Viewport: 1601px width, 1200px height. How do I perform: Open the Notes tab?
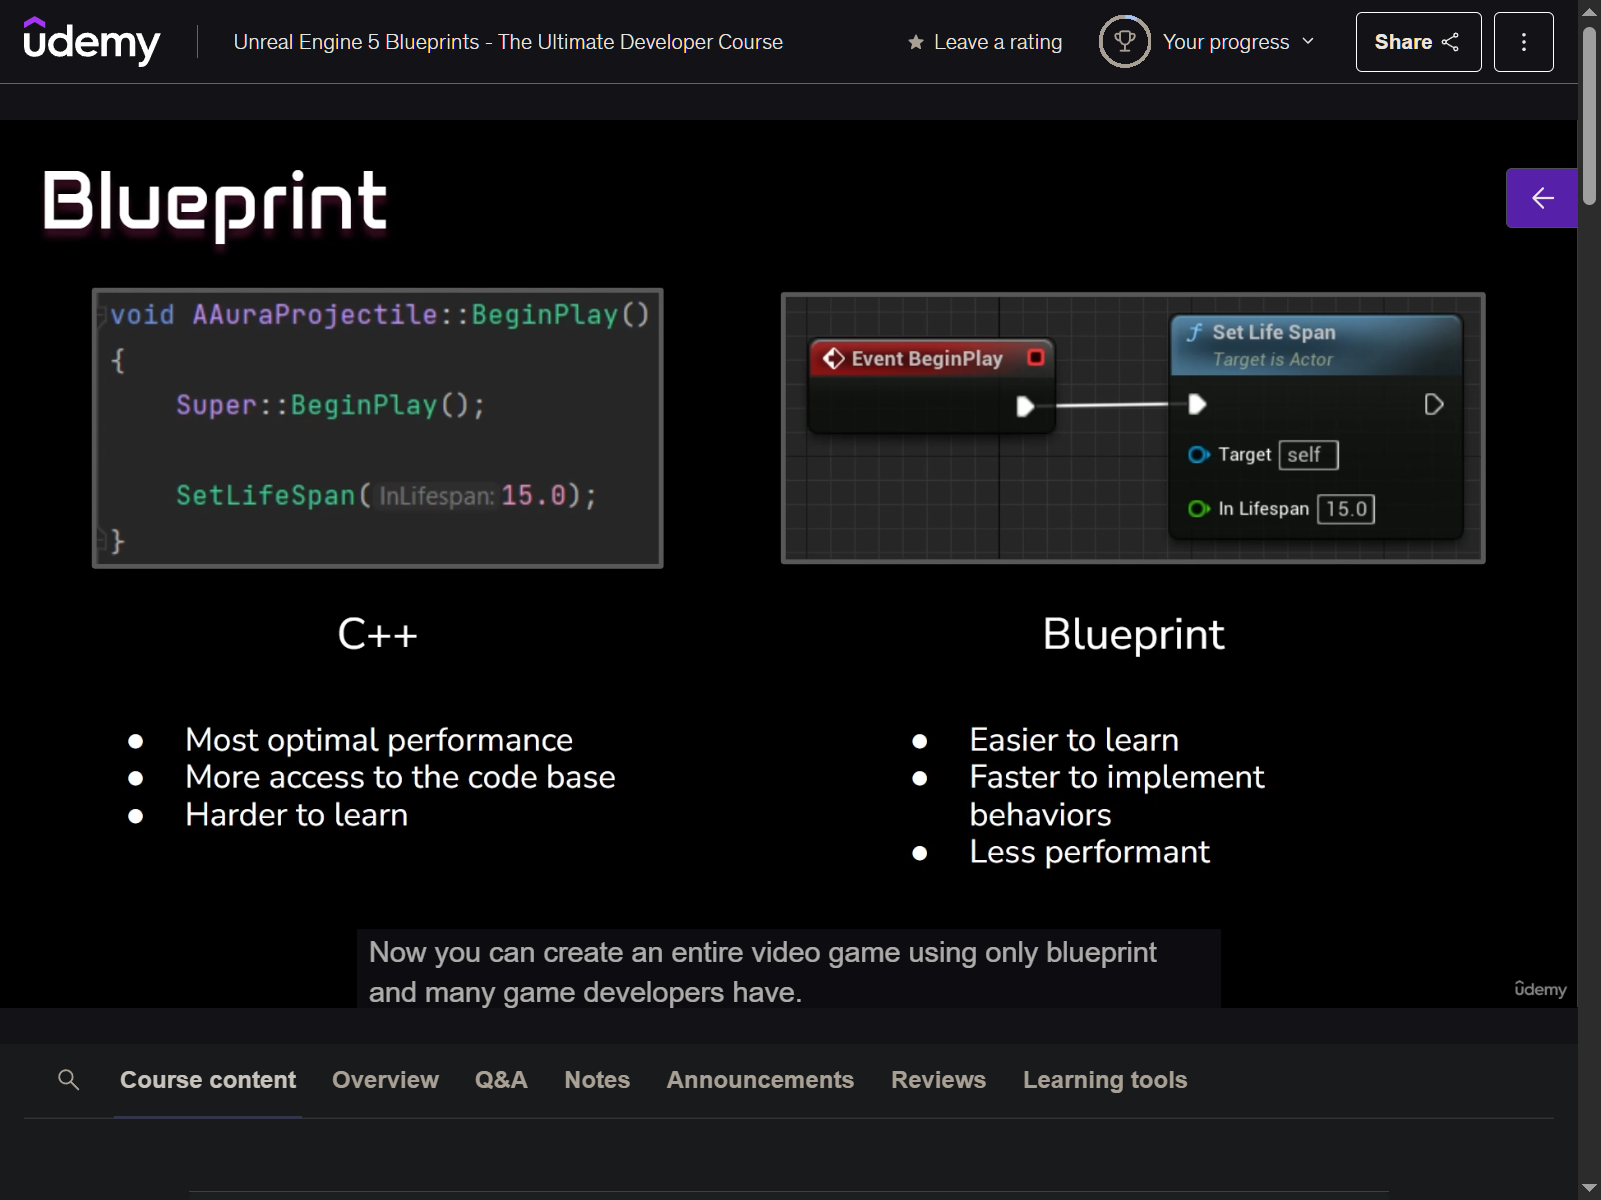point(597,1080)
